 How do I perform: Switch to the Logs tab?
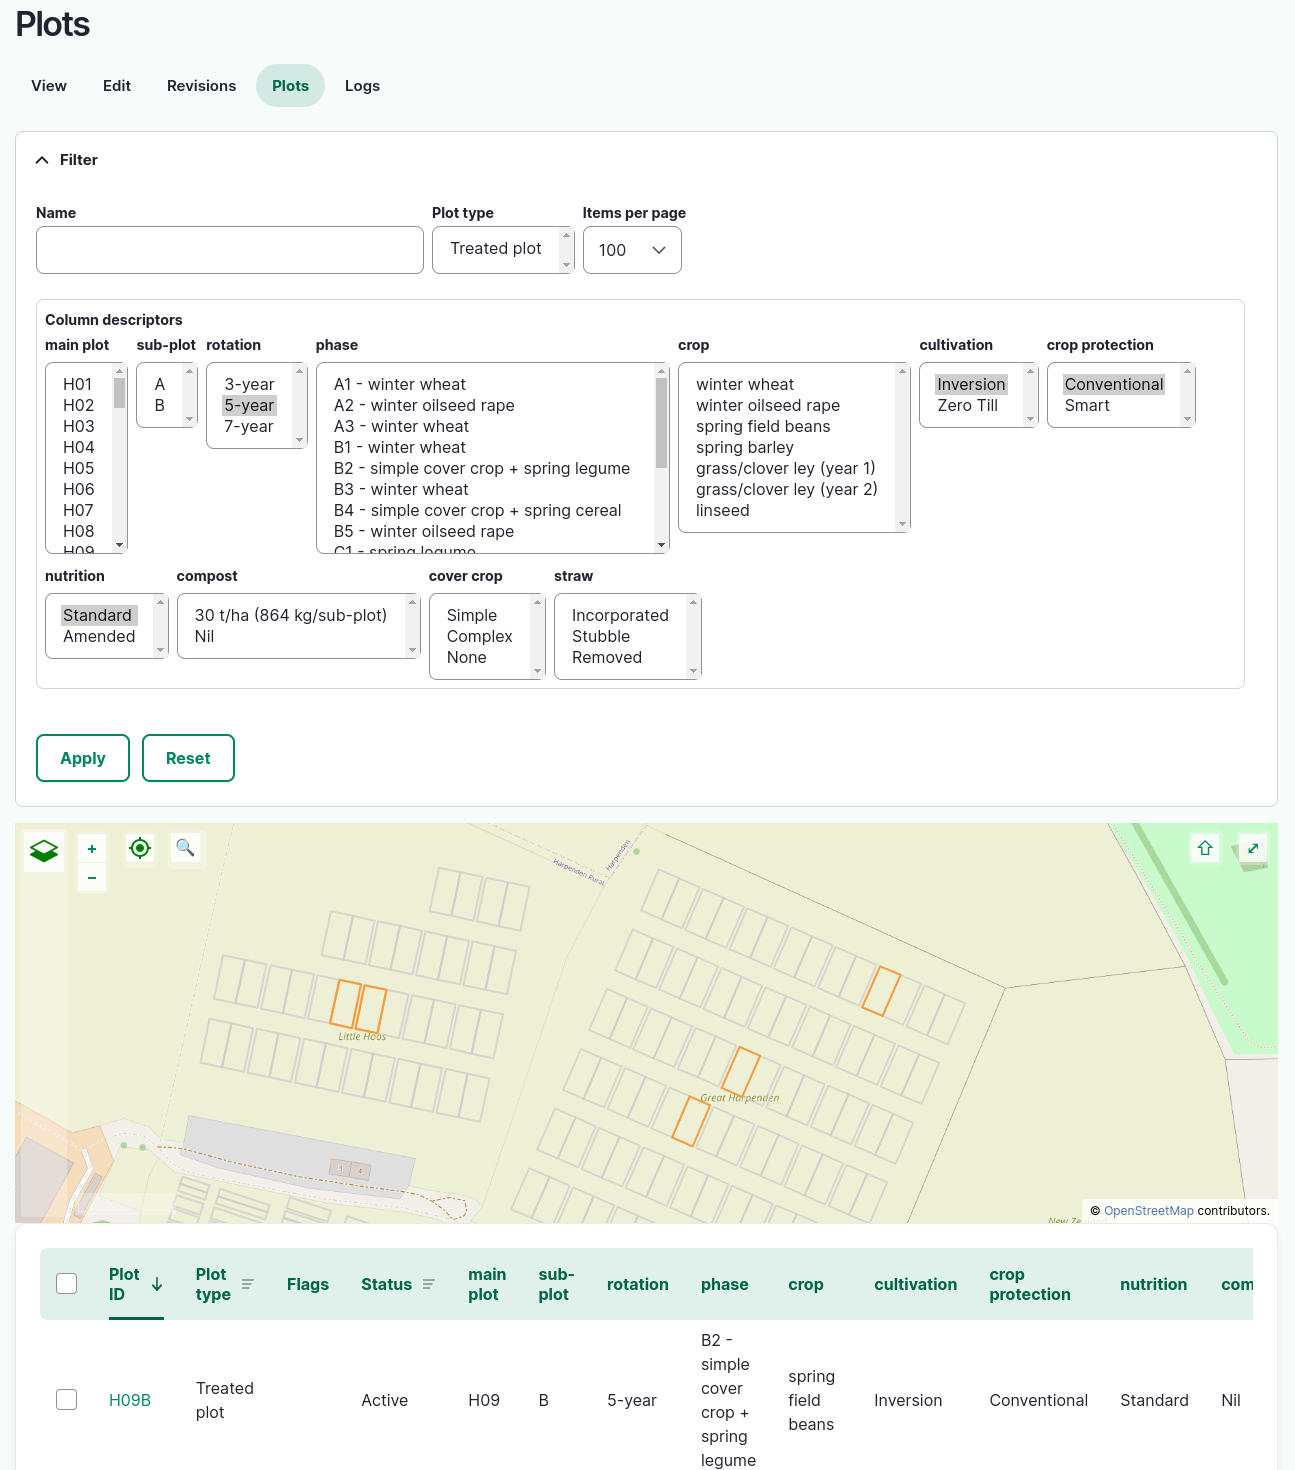[x=362, y=86]
